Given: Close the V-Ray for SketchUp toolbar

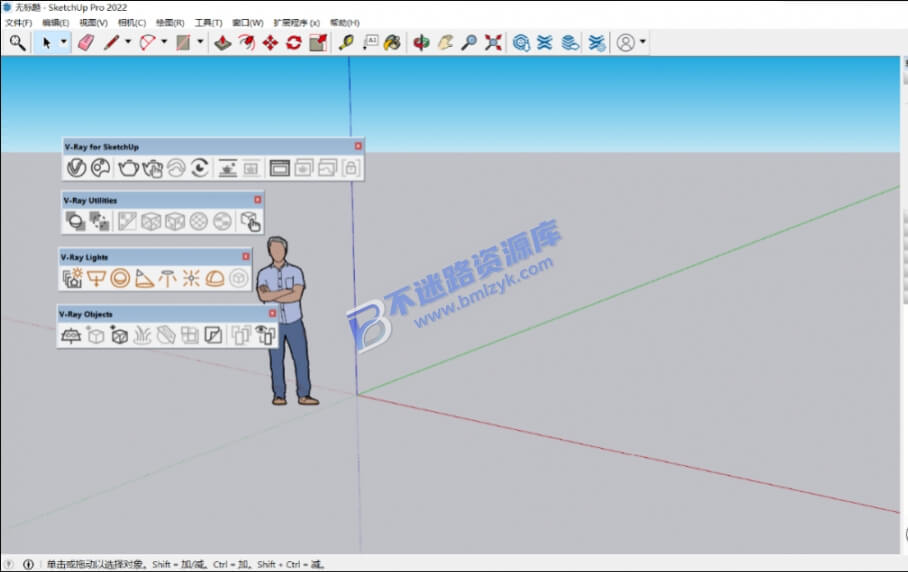Looking at the screenshot, I should pyautogui.click(x=358, y=146).
